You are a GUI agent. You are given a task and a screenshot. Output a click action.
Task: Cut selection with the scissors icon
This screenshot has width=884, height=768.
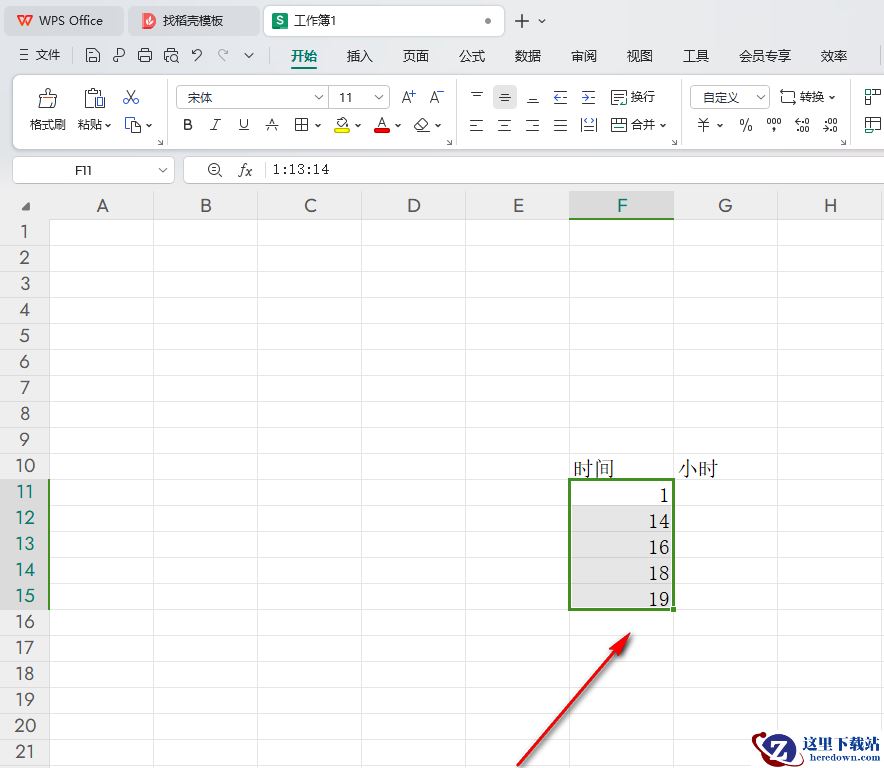pos(131,97)
